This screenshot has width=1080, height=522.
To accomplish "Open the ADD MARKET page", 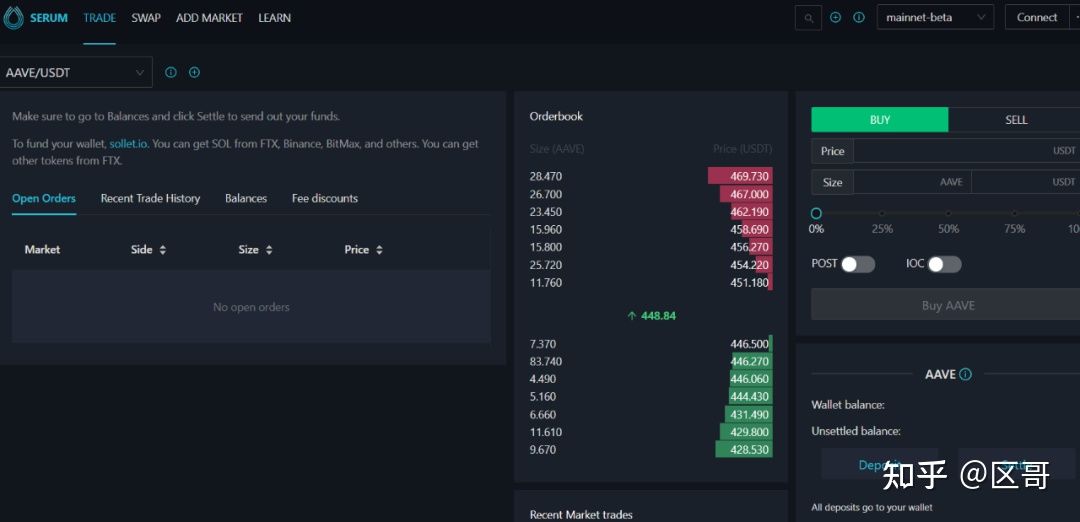I will 209,18.
